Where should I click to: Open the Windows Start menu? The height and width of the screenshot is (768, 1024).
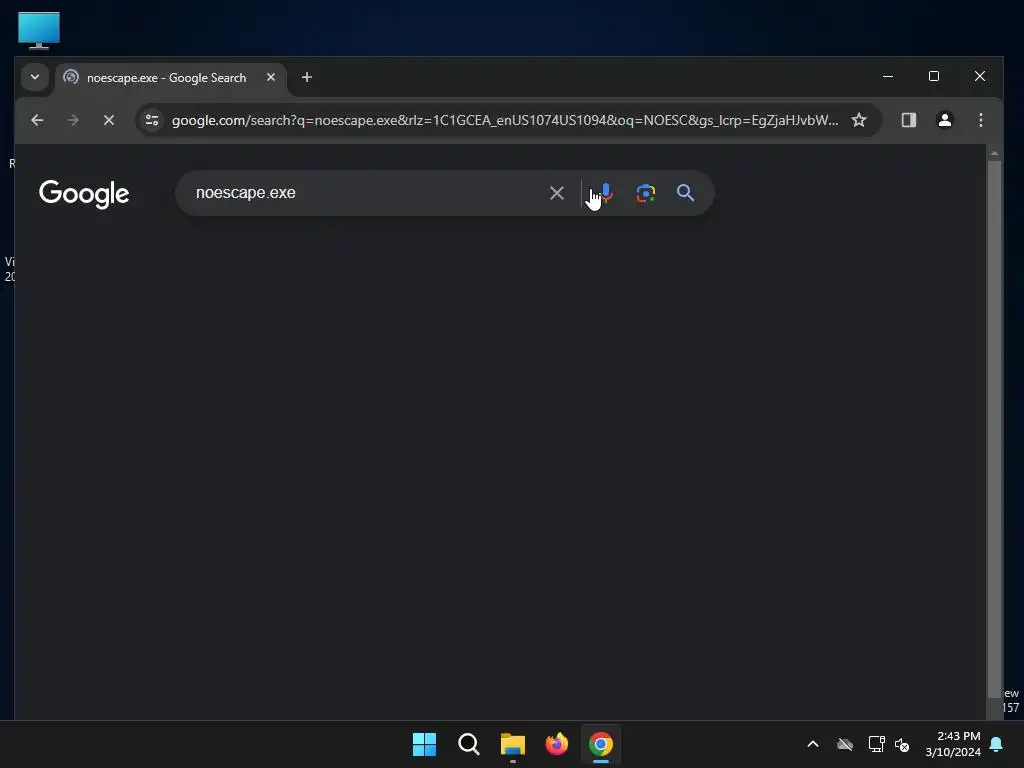[x=424, y=744]
